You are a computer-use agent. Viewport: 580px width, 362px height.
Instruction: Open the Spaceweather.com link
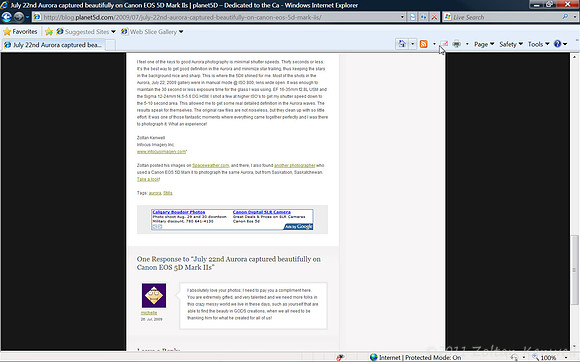coord(210,165)
